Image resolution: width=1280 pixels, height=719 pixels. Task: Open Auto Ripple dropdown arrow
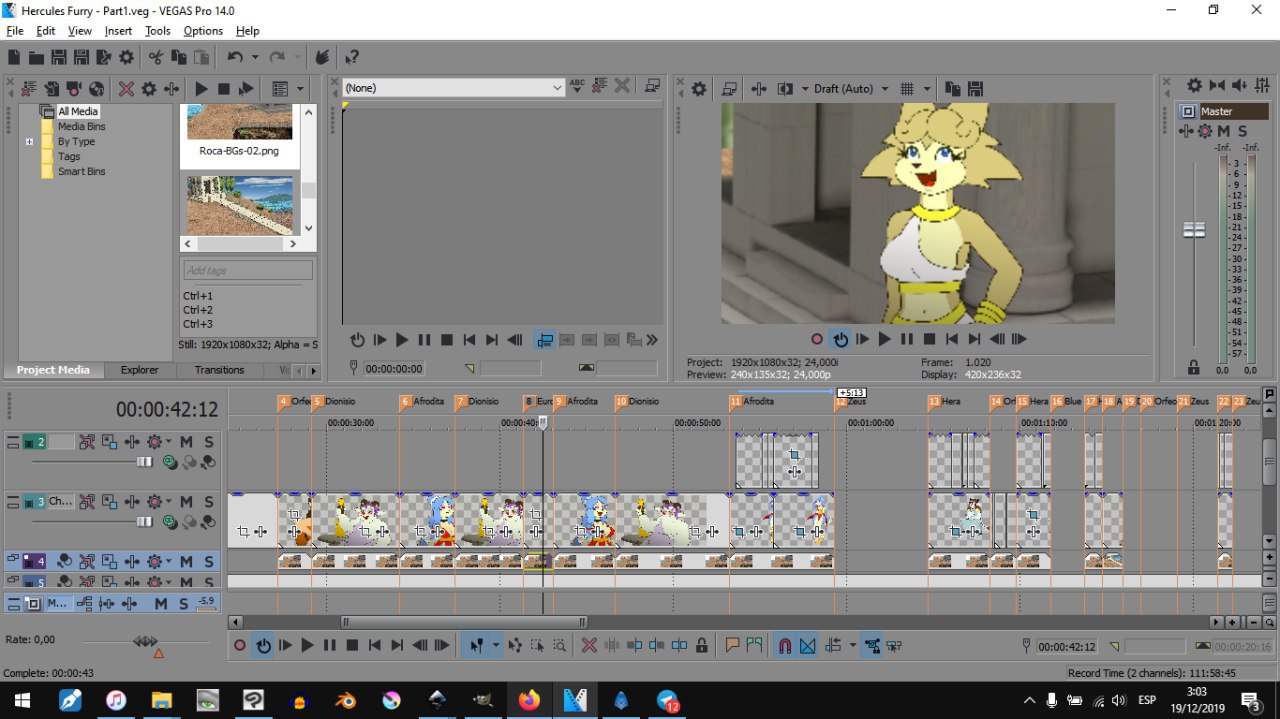[x=853, y=646]
